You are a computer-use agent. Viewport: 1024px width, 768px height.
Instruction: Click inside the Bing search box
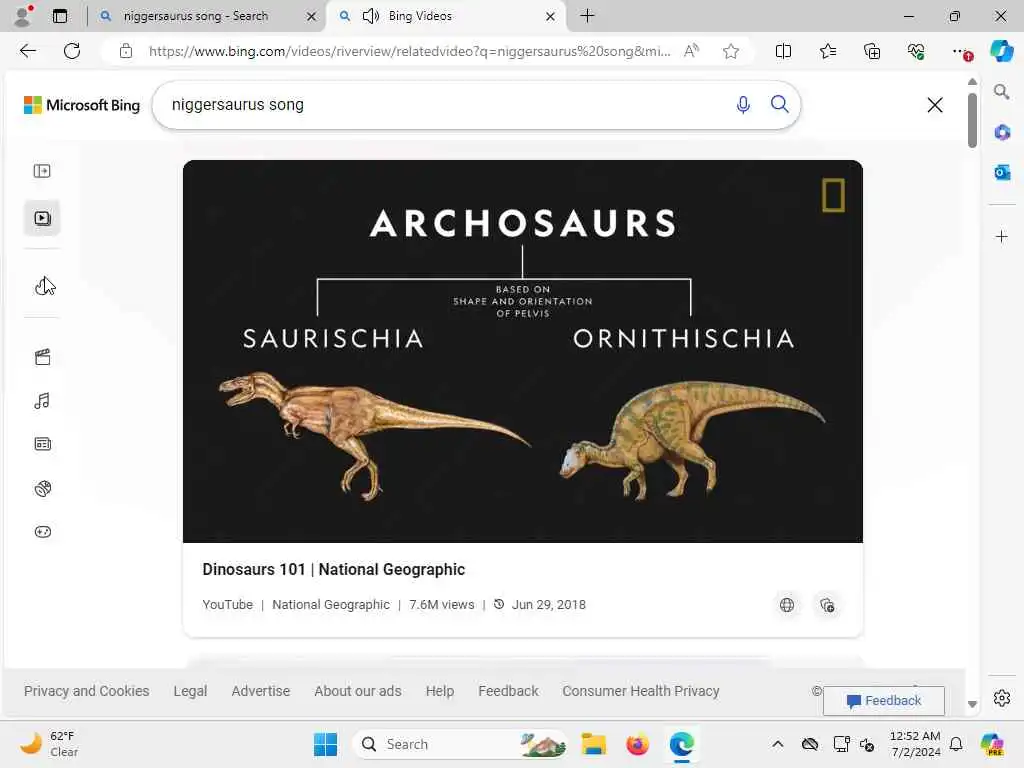point(444,105)
